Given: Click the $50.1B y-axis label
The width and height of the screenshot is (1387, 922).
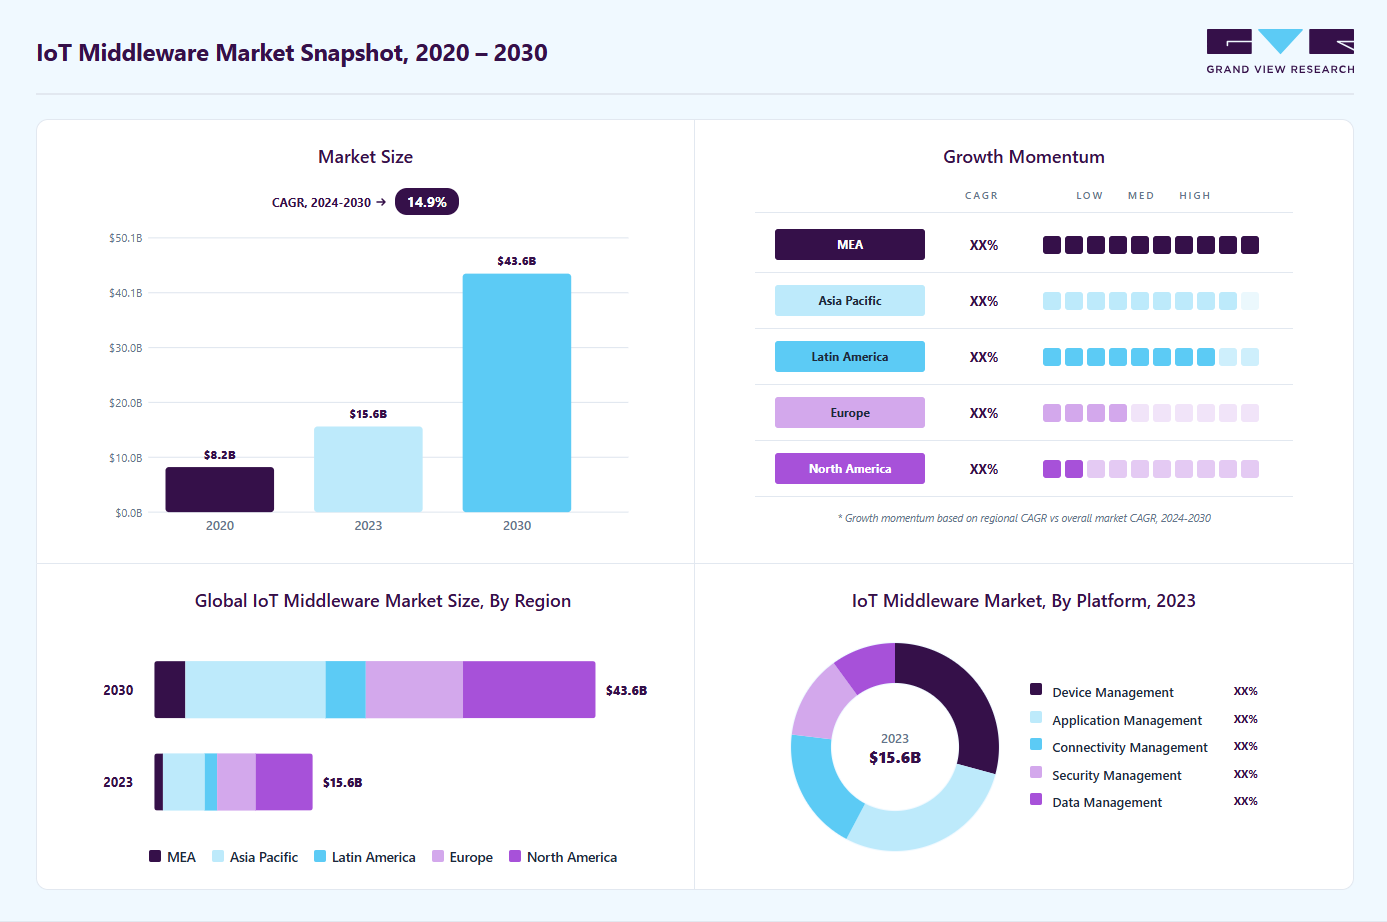Looking at the screenshot, I should pos(126,238).
